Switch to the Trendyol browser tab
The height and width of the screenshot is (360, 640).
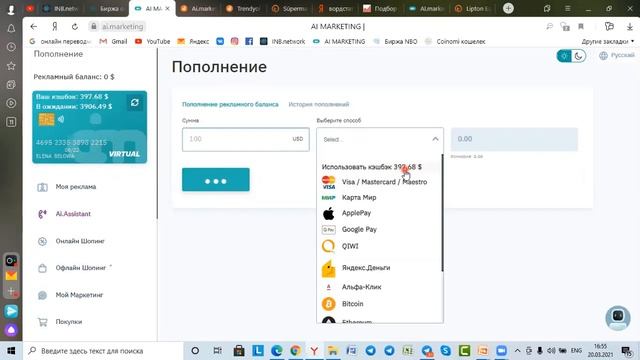243,8
